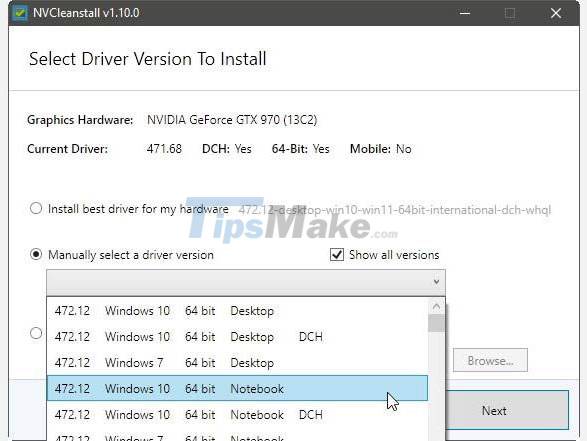The width and height of the screenshot is (587, 441).
Task: Click the 'Select Driver Version To Install' heading
Action: (x=147, y=59)
